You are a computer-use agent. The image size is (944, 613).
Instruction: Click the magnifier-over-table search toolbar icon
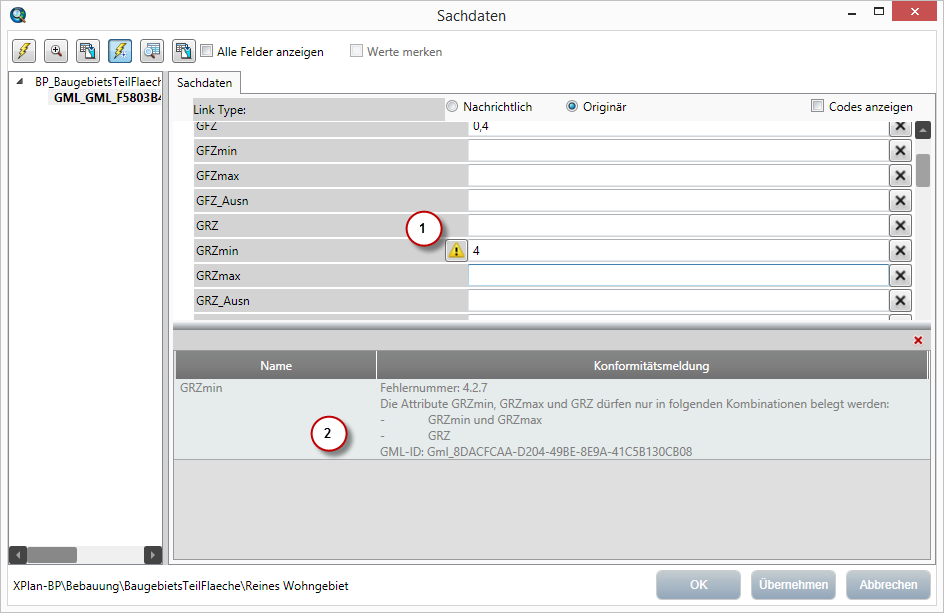click(152, 51)
